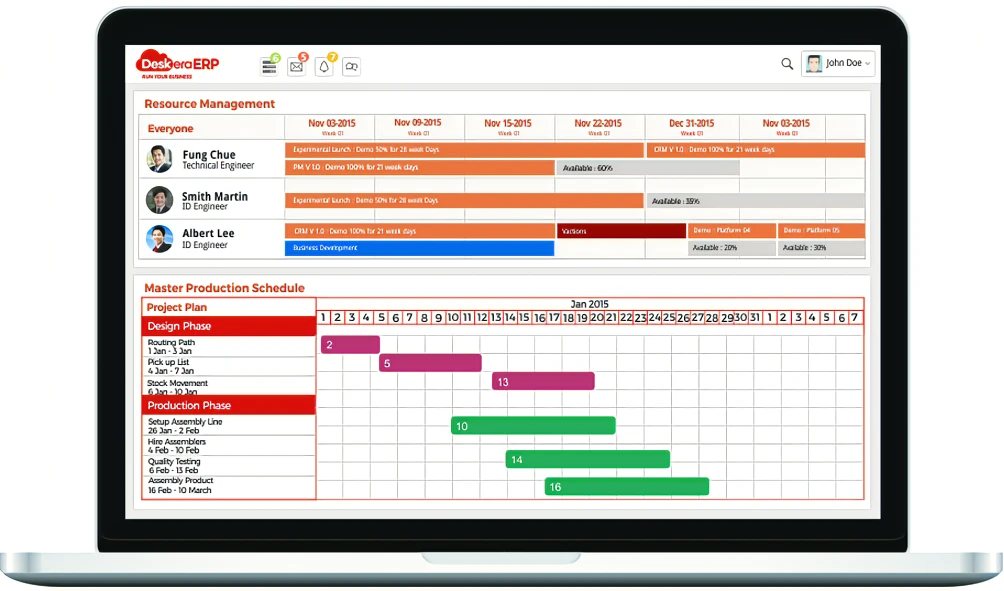
Task: Open the John Doe user dropdown
Action: click(x=838, y=64)
